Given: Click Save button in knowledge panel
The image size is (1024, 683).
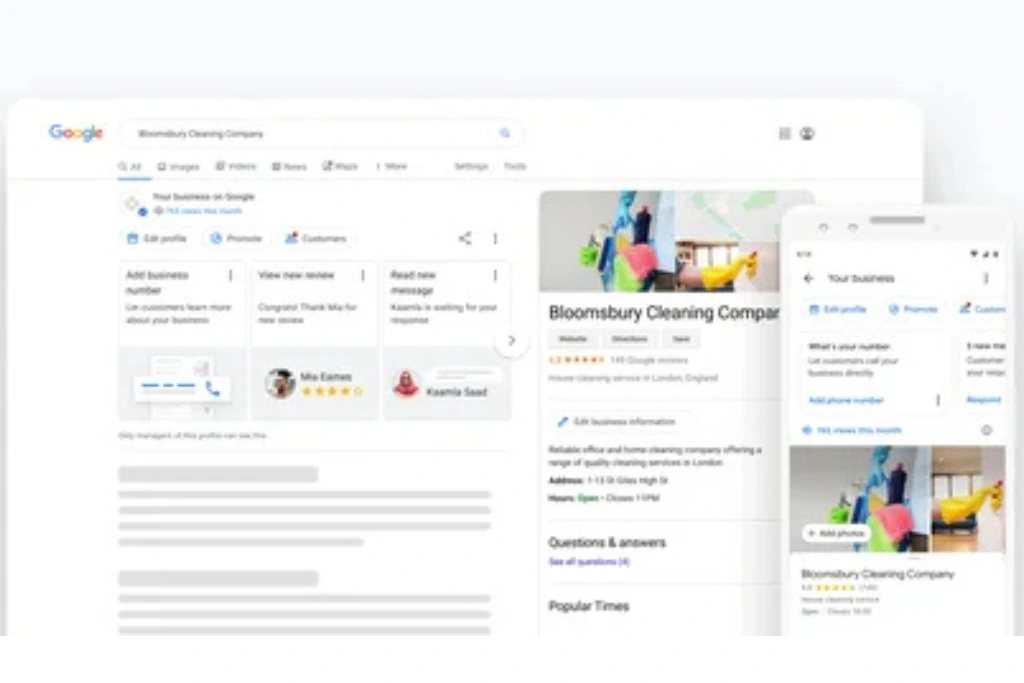Looking at the screenshot, I should (681, 339).
